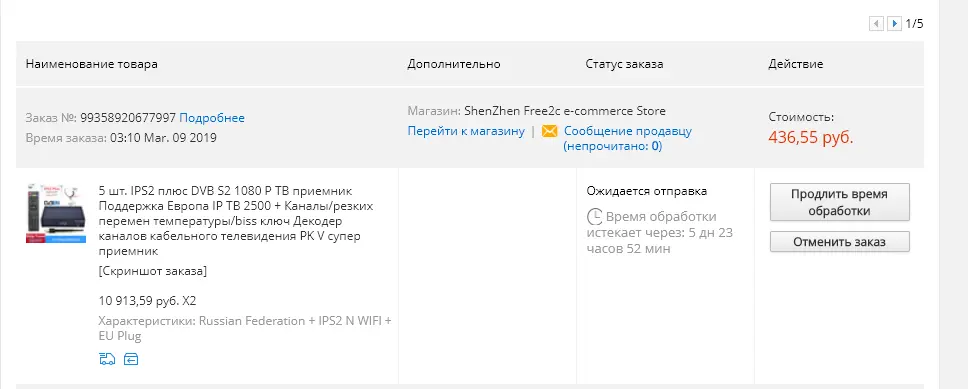
Task: Click the Ожидается отправка status text
Action: click(x=647, y=191)
